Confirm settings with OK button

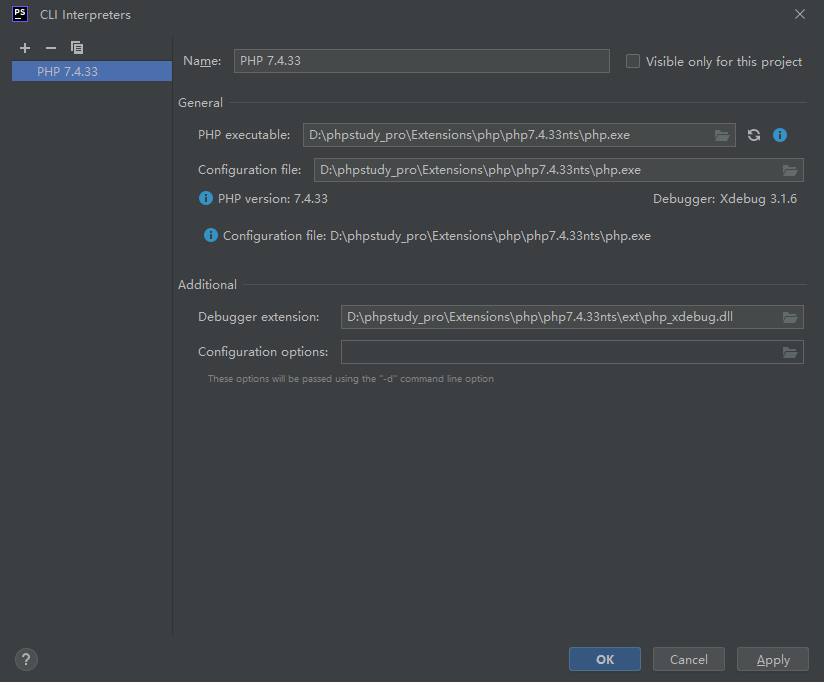point(605,659)
